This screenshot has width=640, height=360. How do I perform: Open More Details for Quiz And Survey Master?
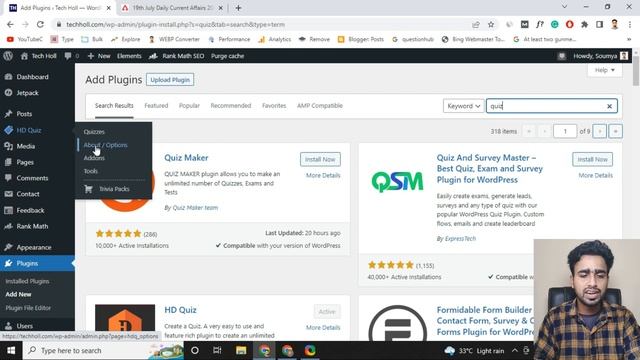click(x=596, y=176)
